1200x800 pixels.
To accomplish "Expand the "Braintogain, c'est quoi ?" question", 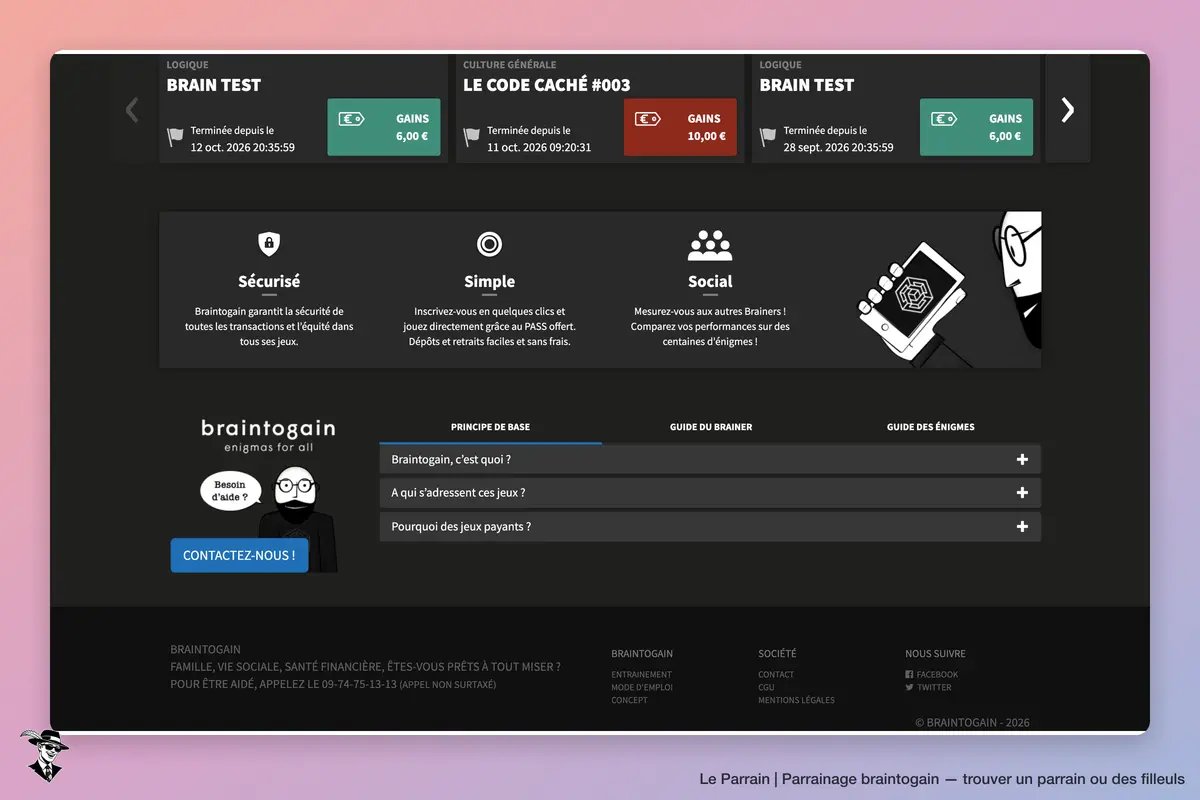I will click(710, 460).
